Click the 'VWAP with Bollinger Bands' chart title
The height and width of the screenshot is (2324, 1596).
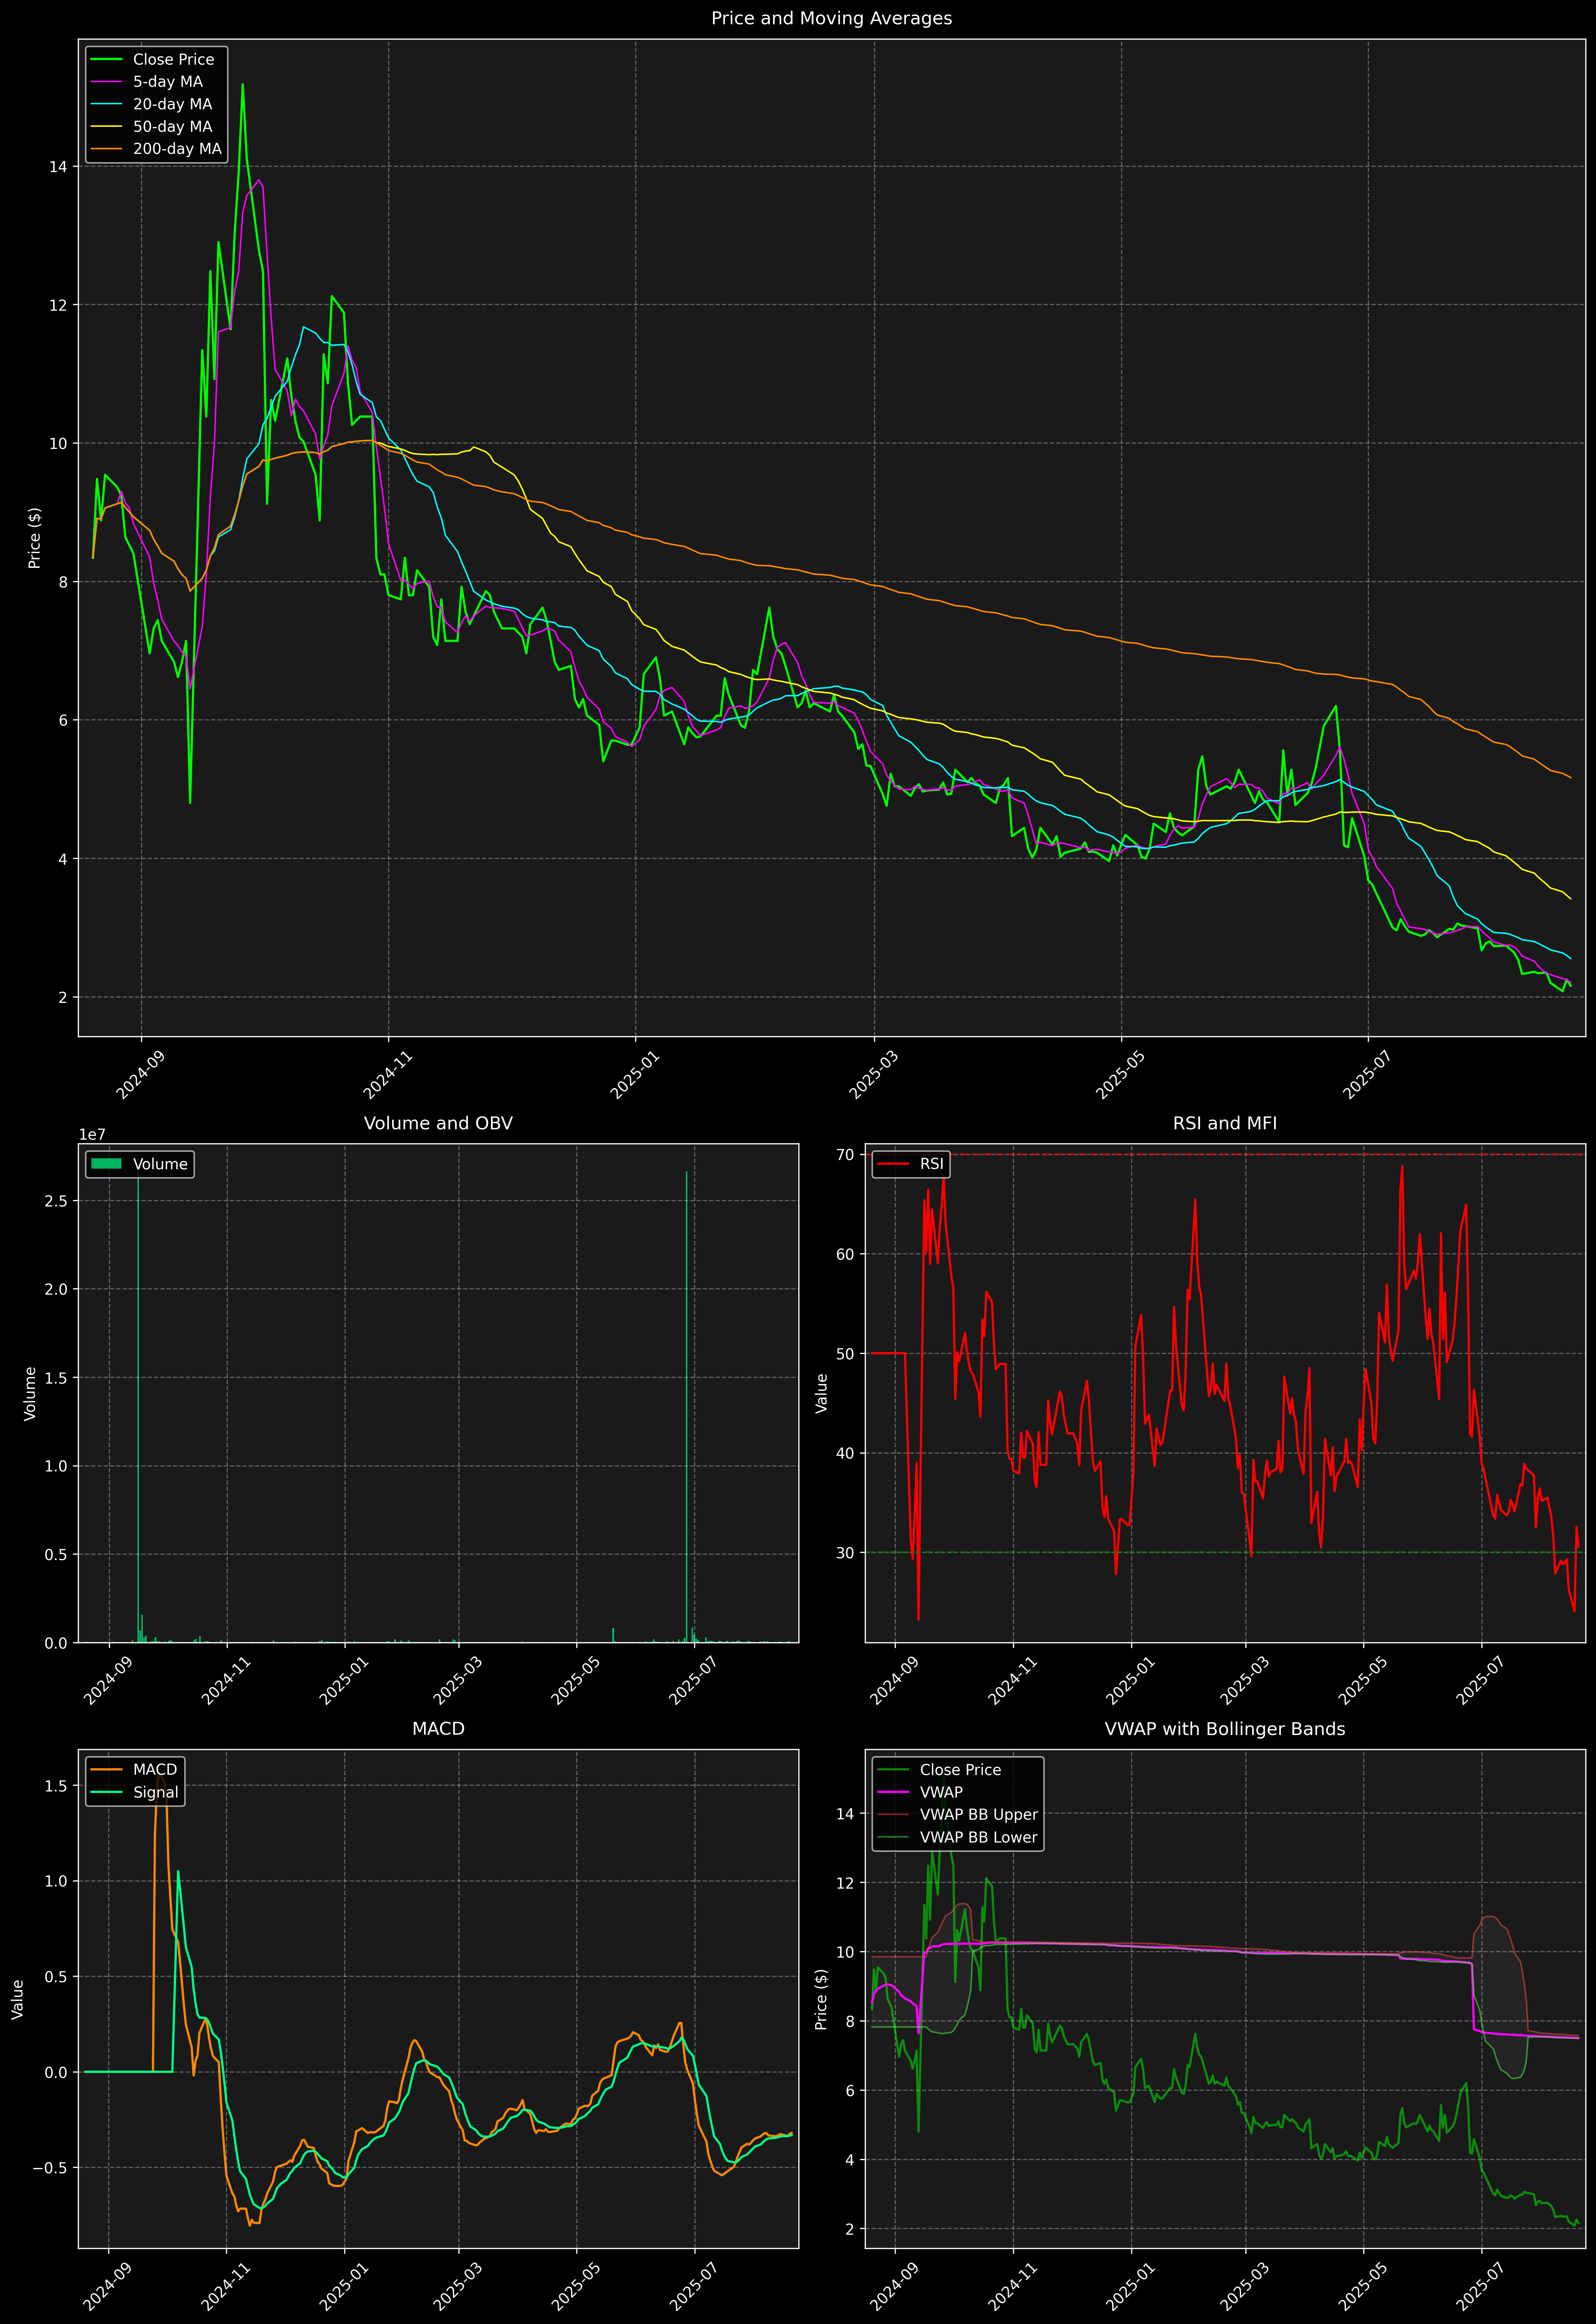point(1225,1729)
